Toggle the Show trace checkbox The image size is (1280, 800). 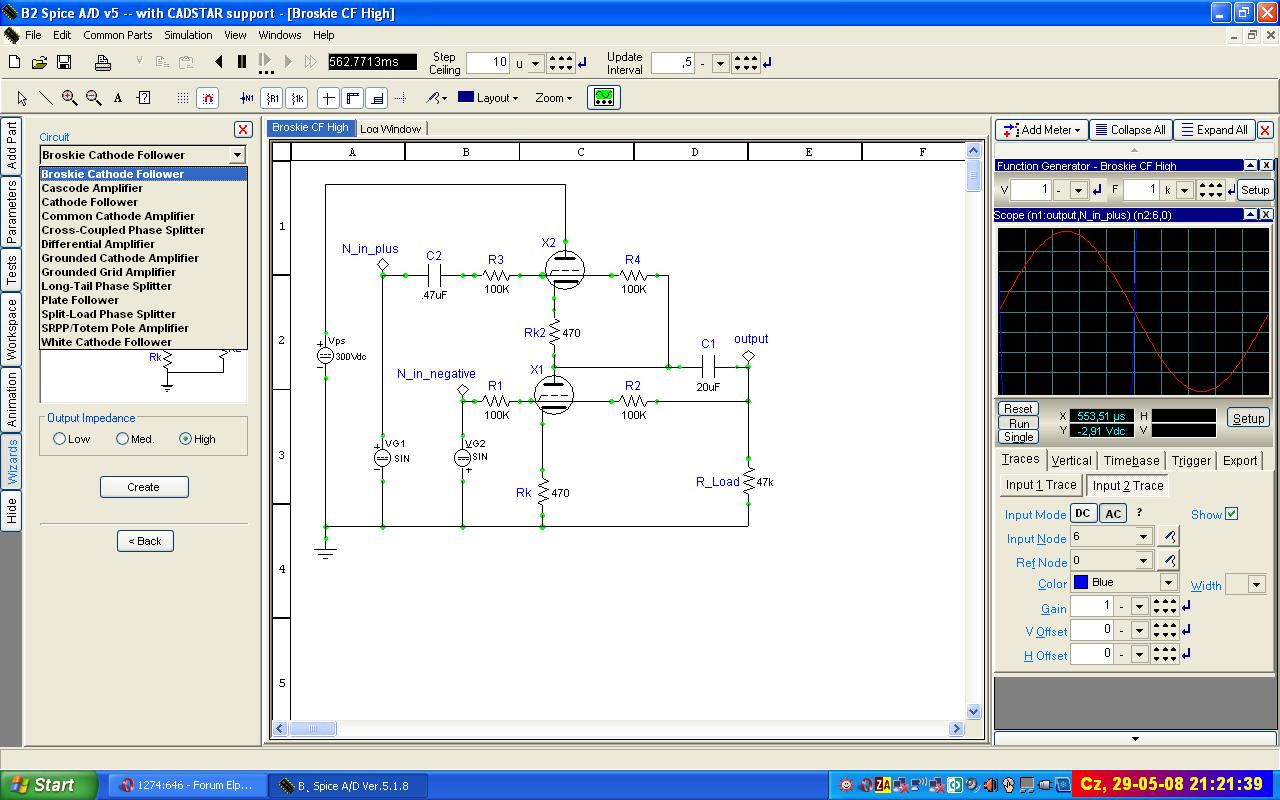pyautogui.click(x=1231, y=514)
